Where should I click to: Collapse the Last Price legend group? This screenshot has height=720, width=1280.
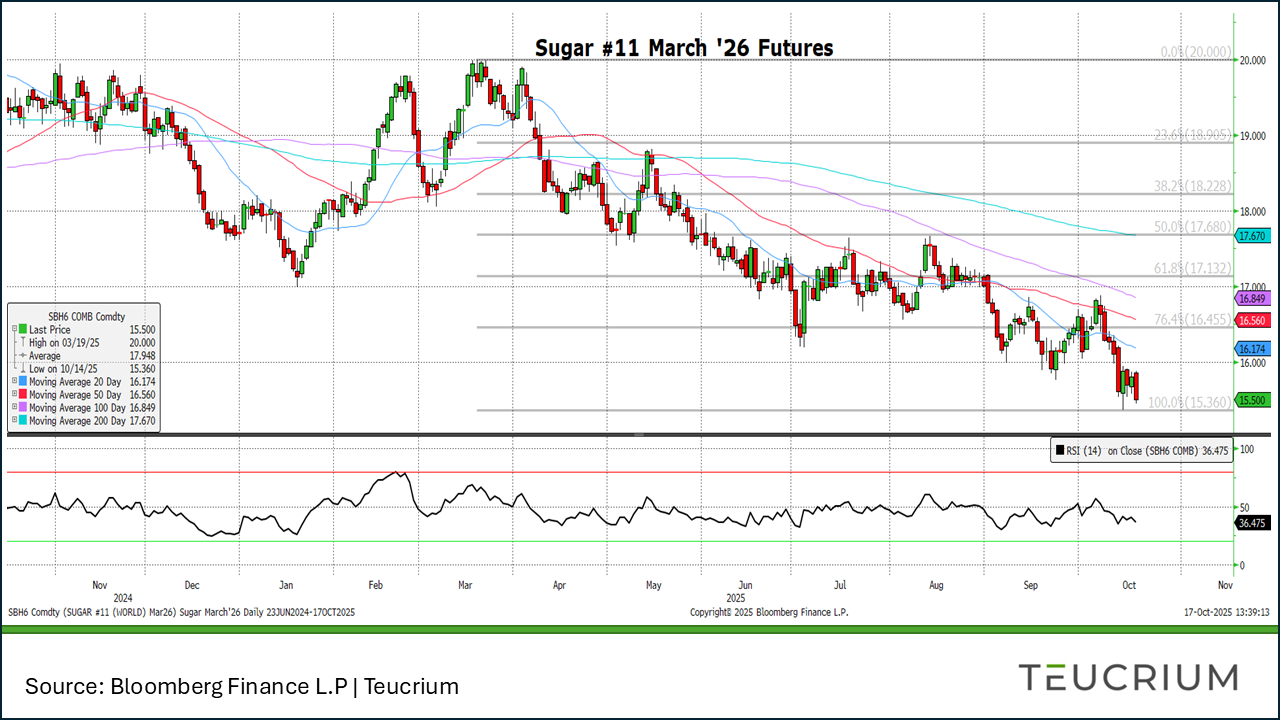tap(14, 329)
